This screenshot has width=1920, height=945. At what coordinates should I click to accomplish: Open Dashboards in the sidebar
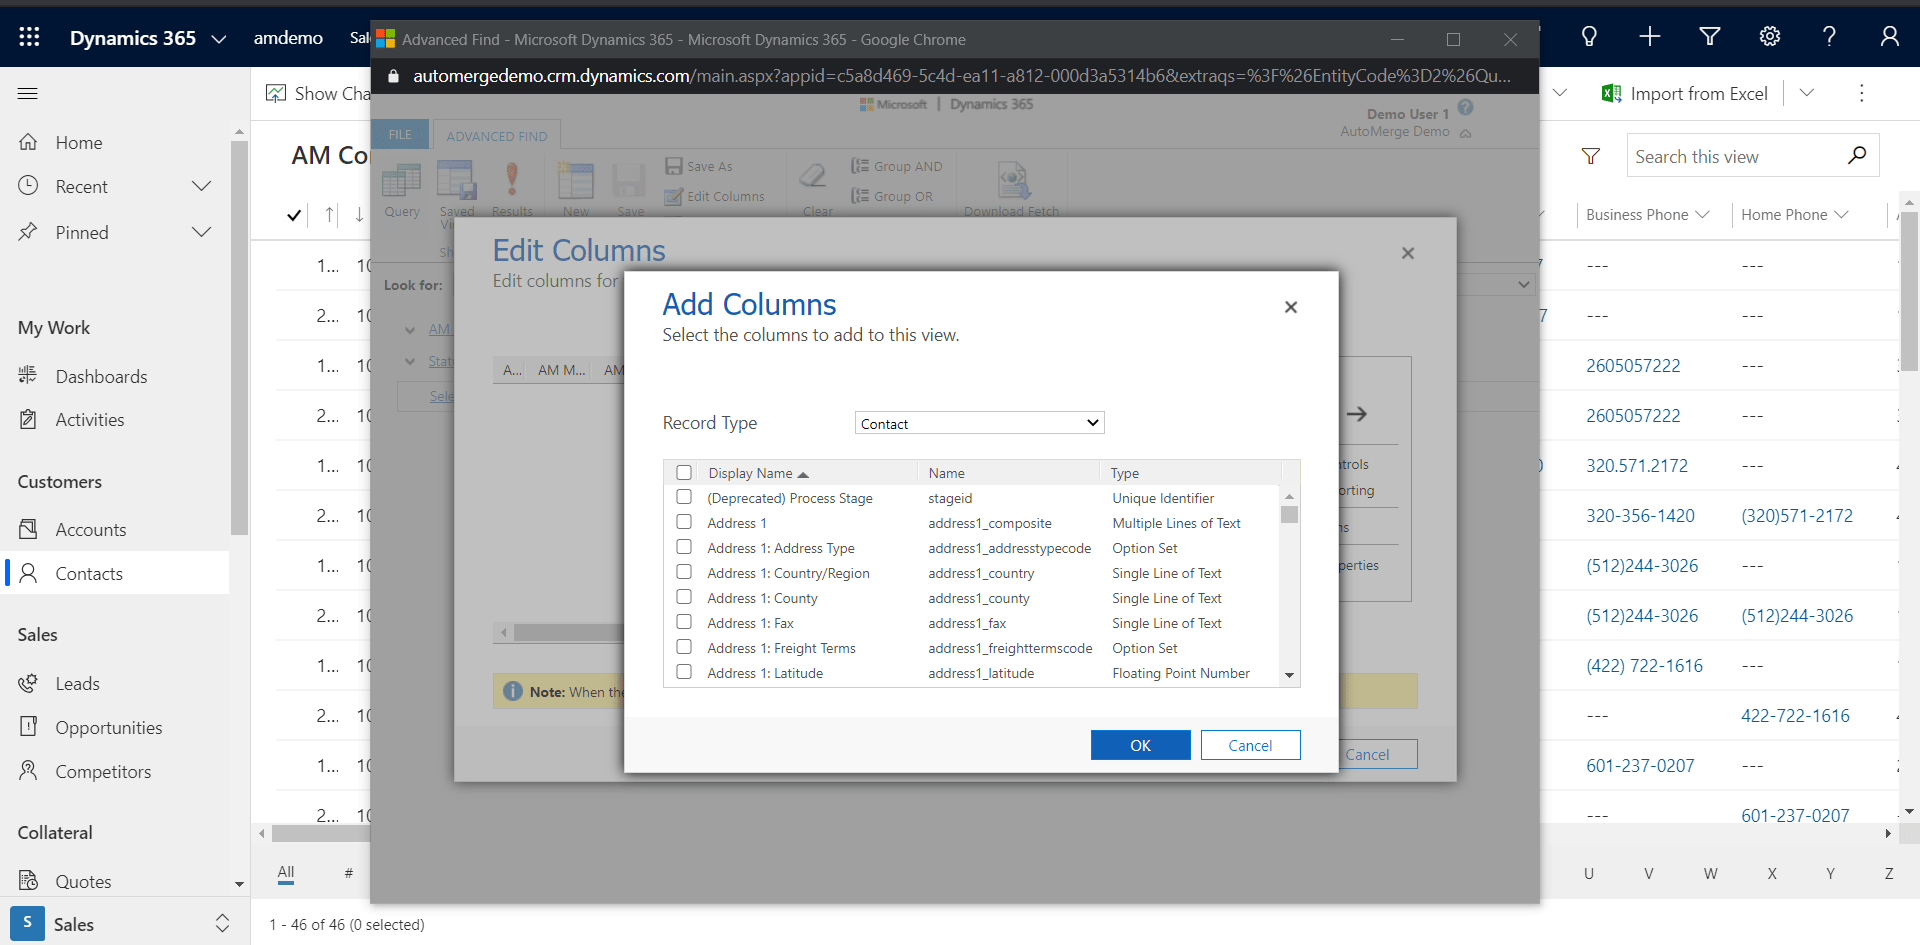pos(101,376)
